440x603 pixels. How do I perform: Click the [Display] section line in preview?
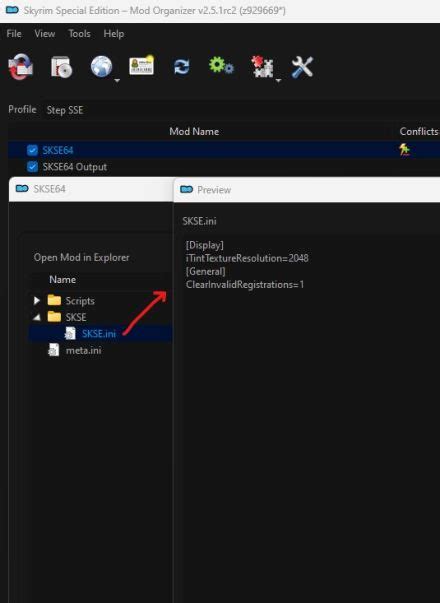(x=205, y=245)
